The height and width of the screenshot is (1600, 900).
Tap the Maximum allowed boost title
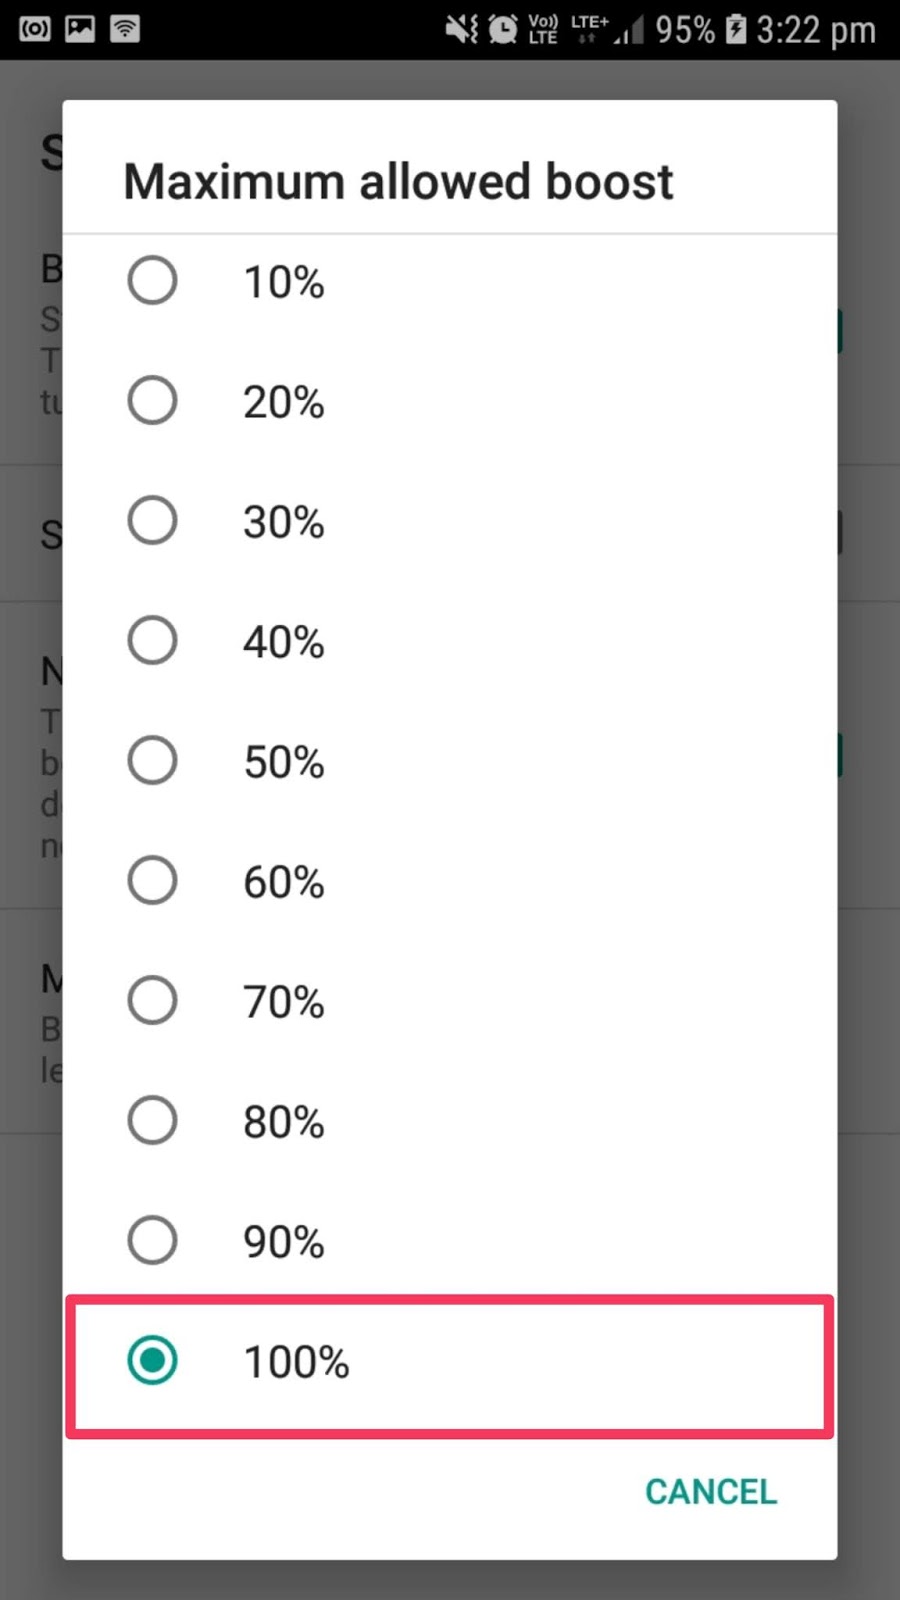pyautogui.click(x=398, y=181)
